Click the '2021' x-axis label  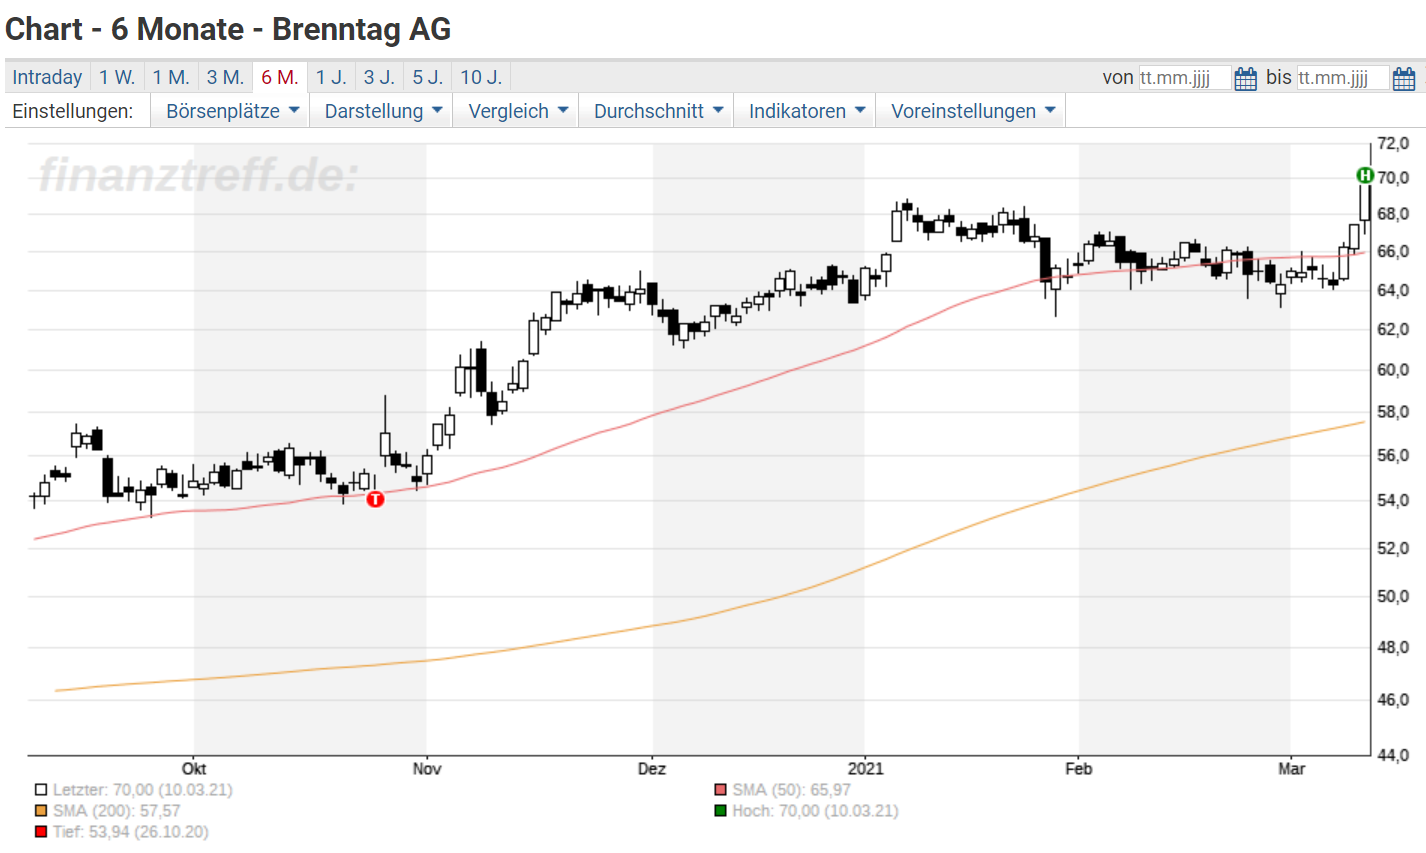(865, 769)
